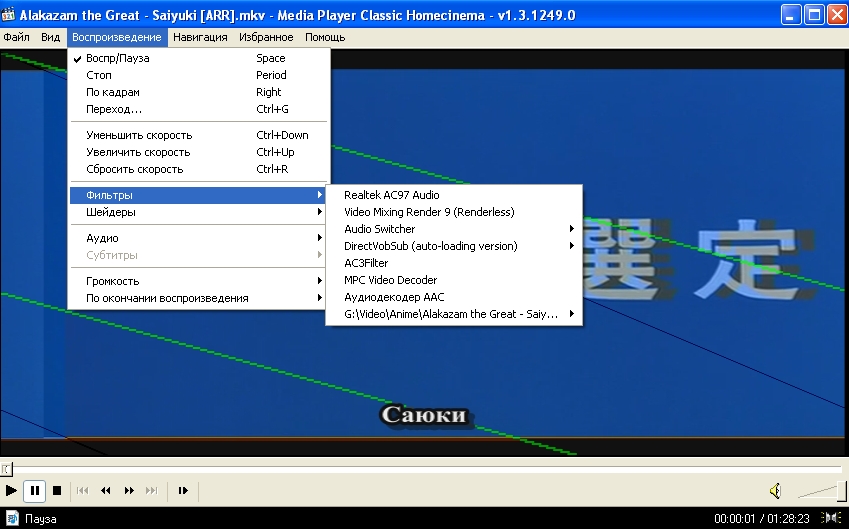849x530 pixels.
Task: Click the Stop button in the toolbar
Action: tap(57, 490)
